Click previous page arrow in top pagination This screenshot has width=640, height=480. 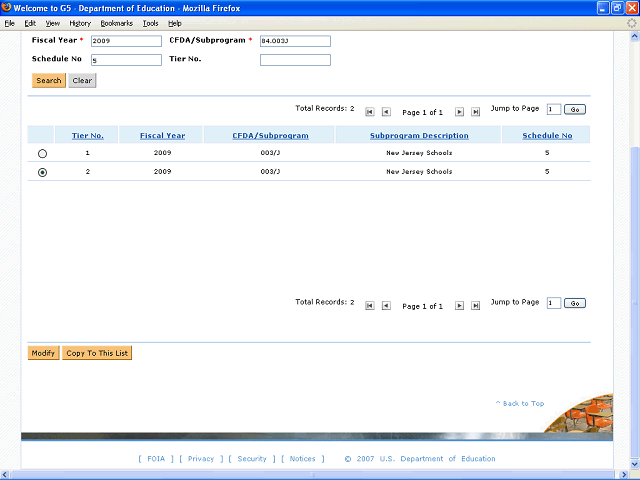(x=386, y=112)
